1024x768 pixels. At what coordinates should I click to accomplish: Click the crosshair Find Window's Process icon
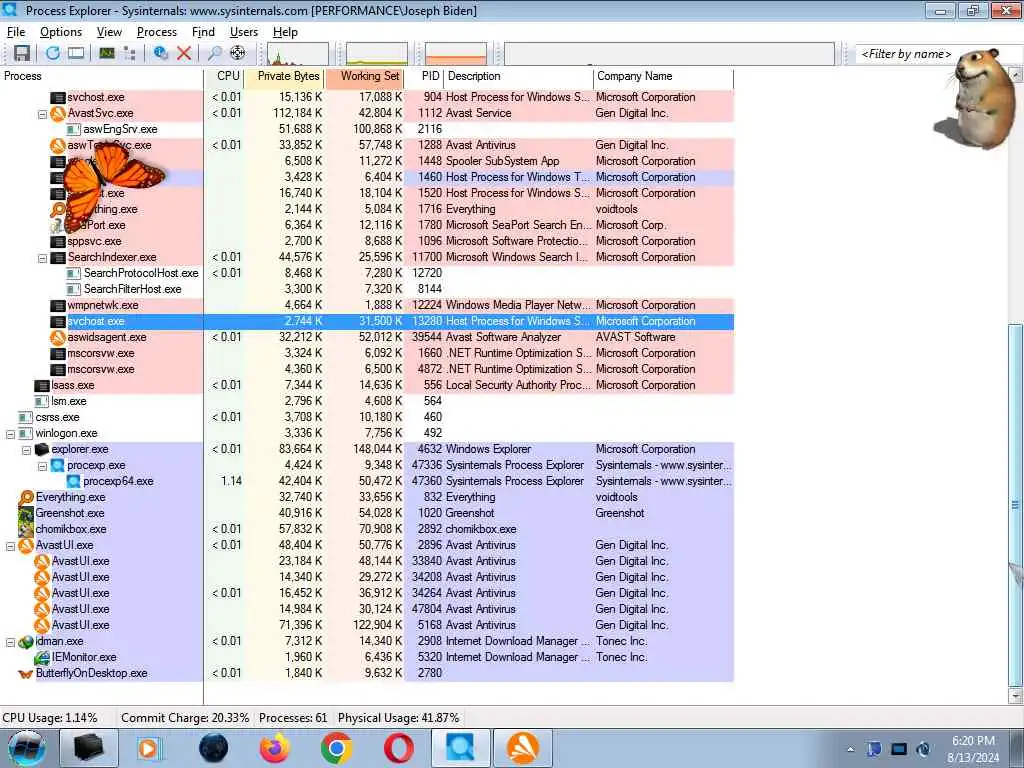[238, 54]
